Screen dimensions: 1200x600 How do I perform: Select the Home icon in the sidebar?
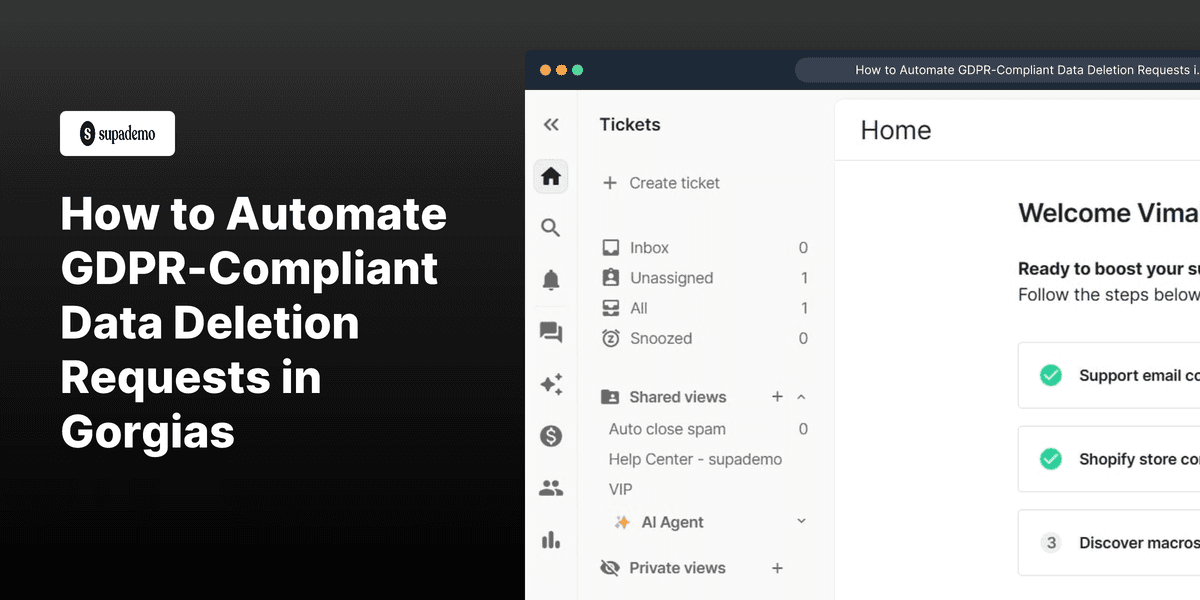[x=551, y=176]
